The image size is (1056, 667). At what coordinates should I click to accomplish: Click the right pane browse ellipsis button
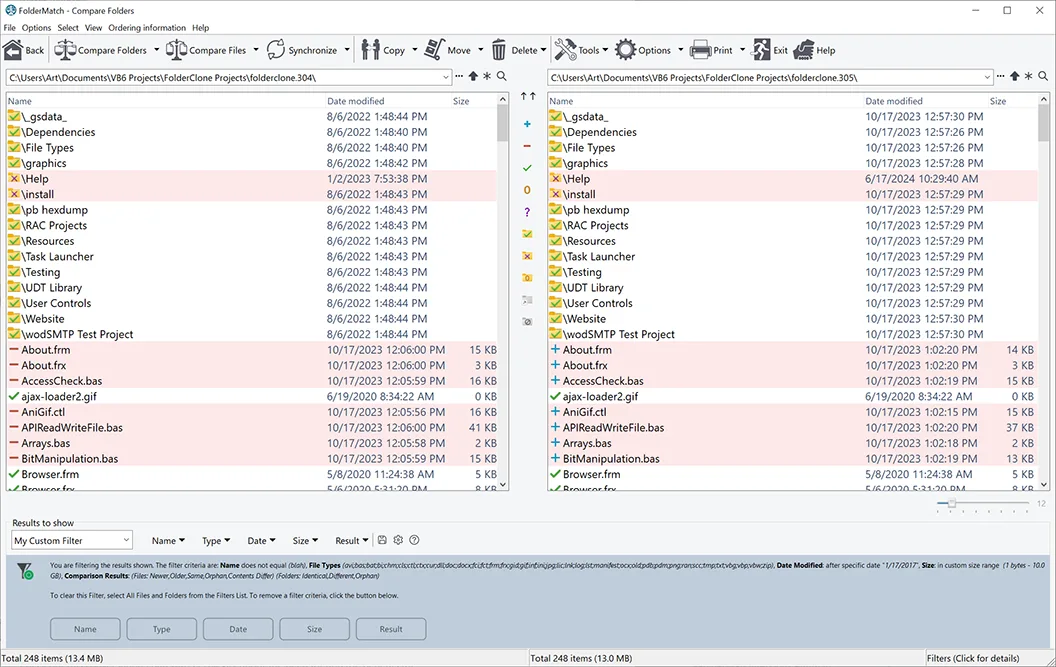point(1001,76)
